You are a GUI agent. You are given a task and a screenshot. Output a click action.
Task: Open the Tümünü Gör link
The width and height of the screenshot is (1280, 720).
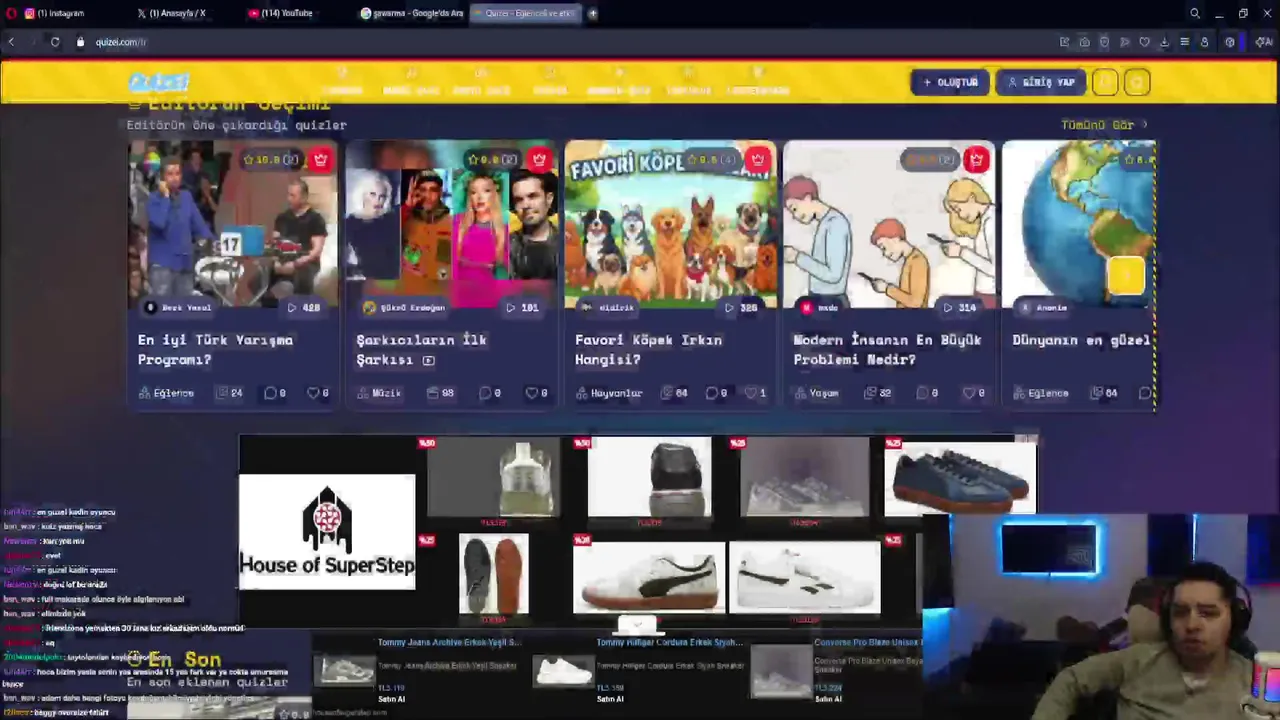[x=1104, y=125]
